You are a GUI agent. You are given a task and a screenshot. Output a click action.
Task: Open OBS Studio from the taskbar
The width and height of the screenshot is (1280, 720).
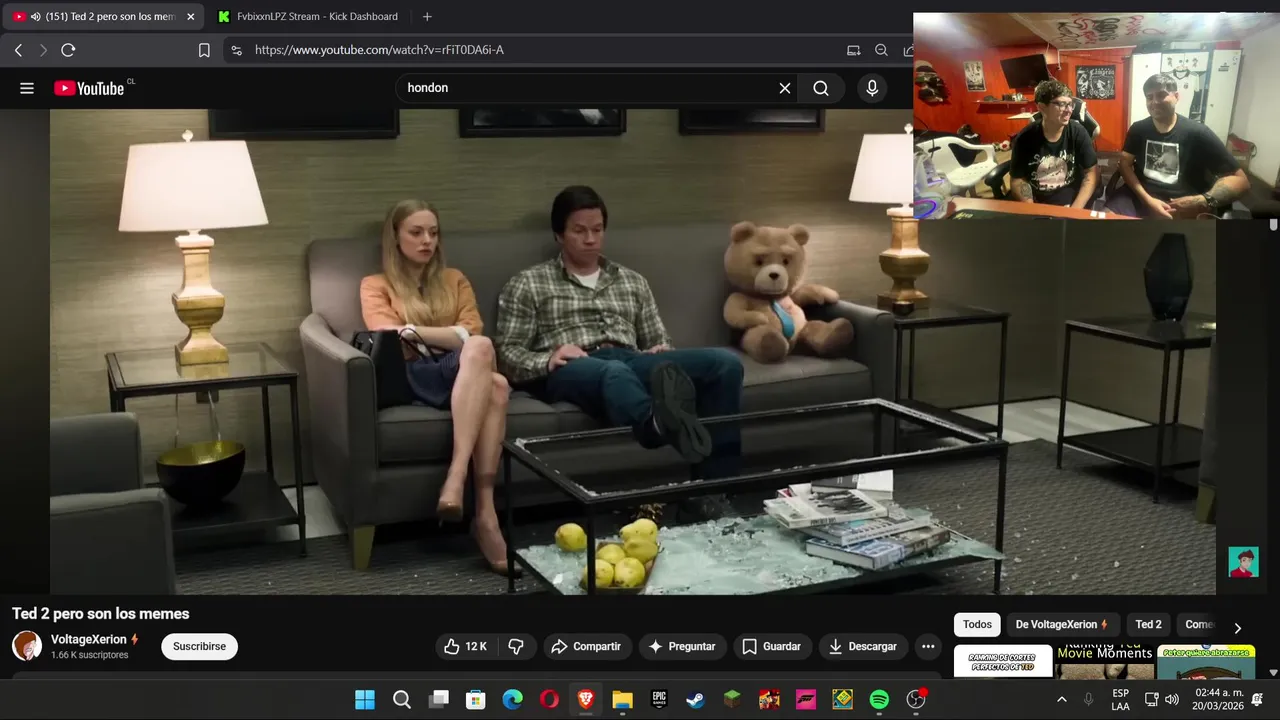click(x=916, y=700)
